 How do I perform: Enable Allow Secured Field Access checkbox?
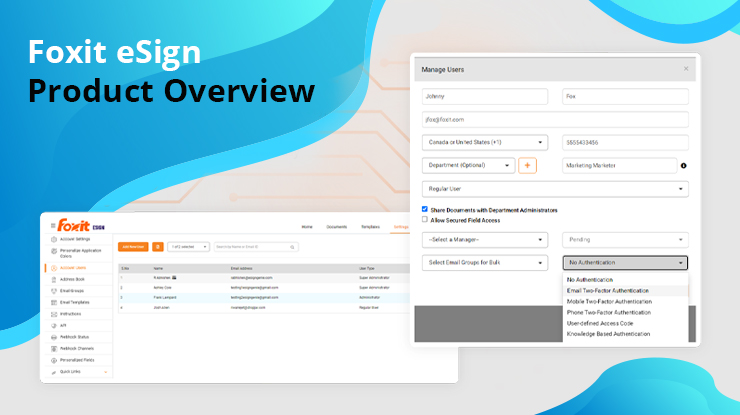pos(425,219)
